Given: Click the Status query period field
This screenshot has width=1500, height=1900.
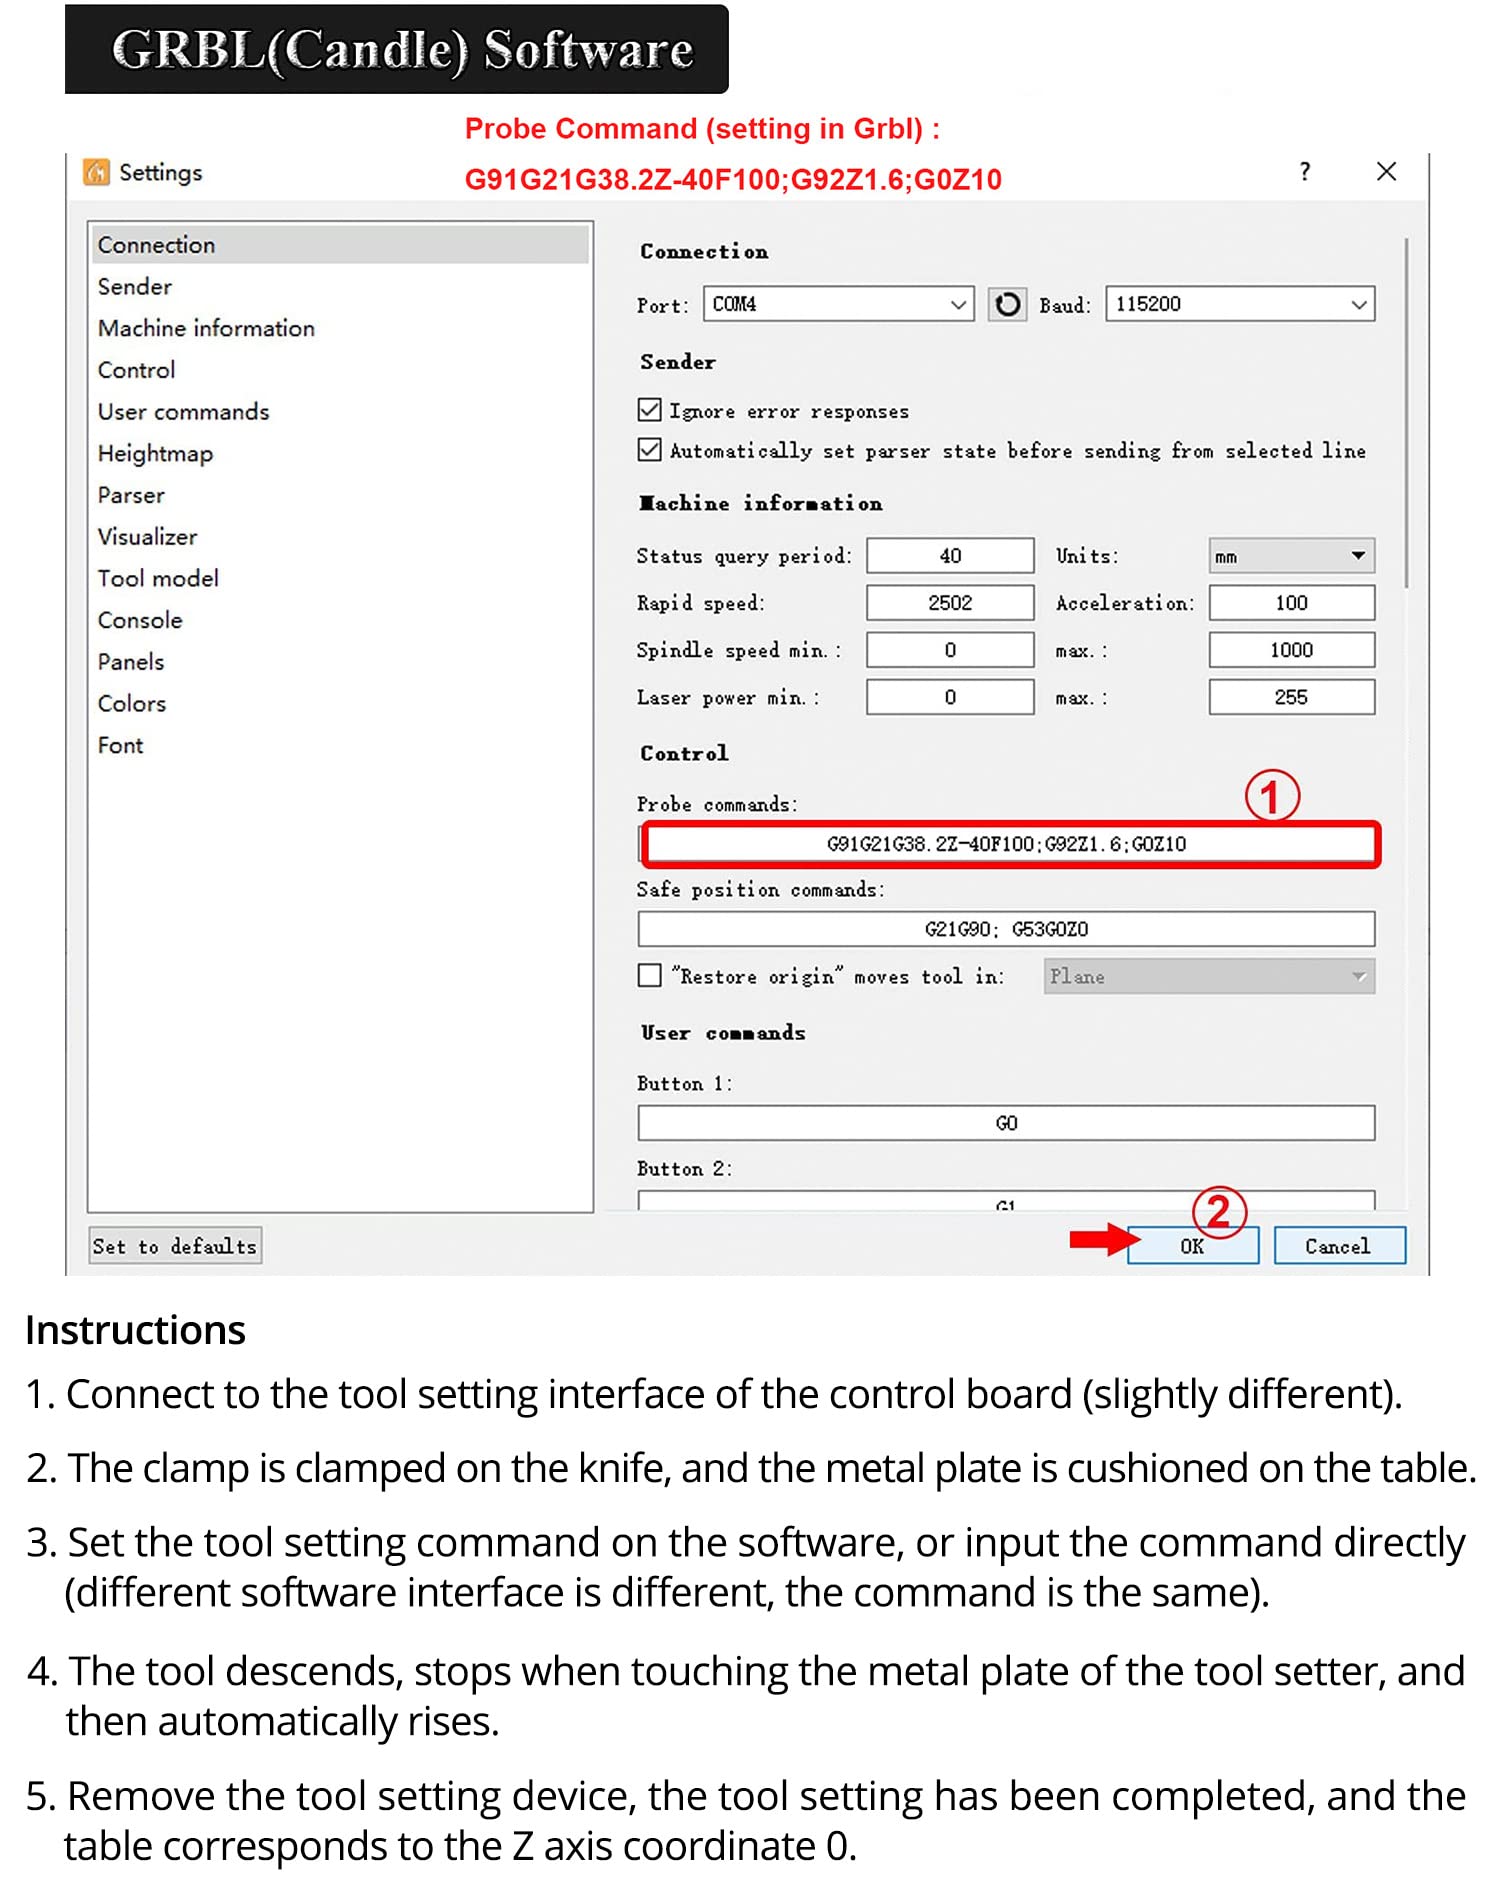Looking at the screenshot, I should pyautogui.click(x=950, y=556).
